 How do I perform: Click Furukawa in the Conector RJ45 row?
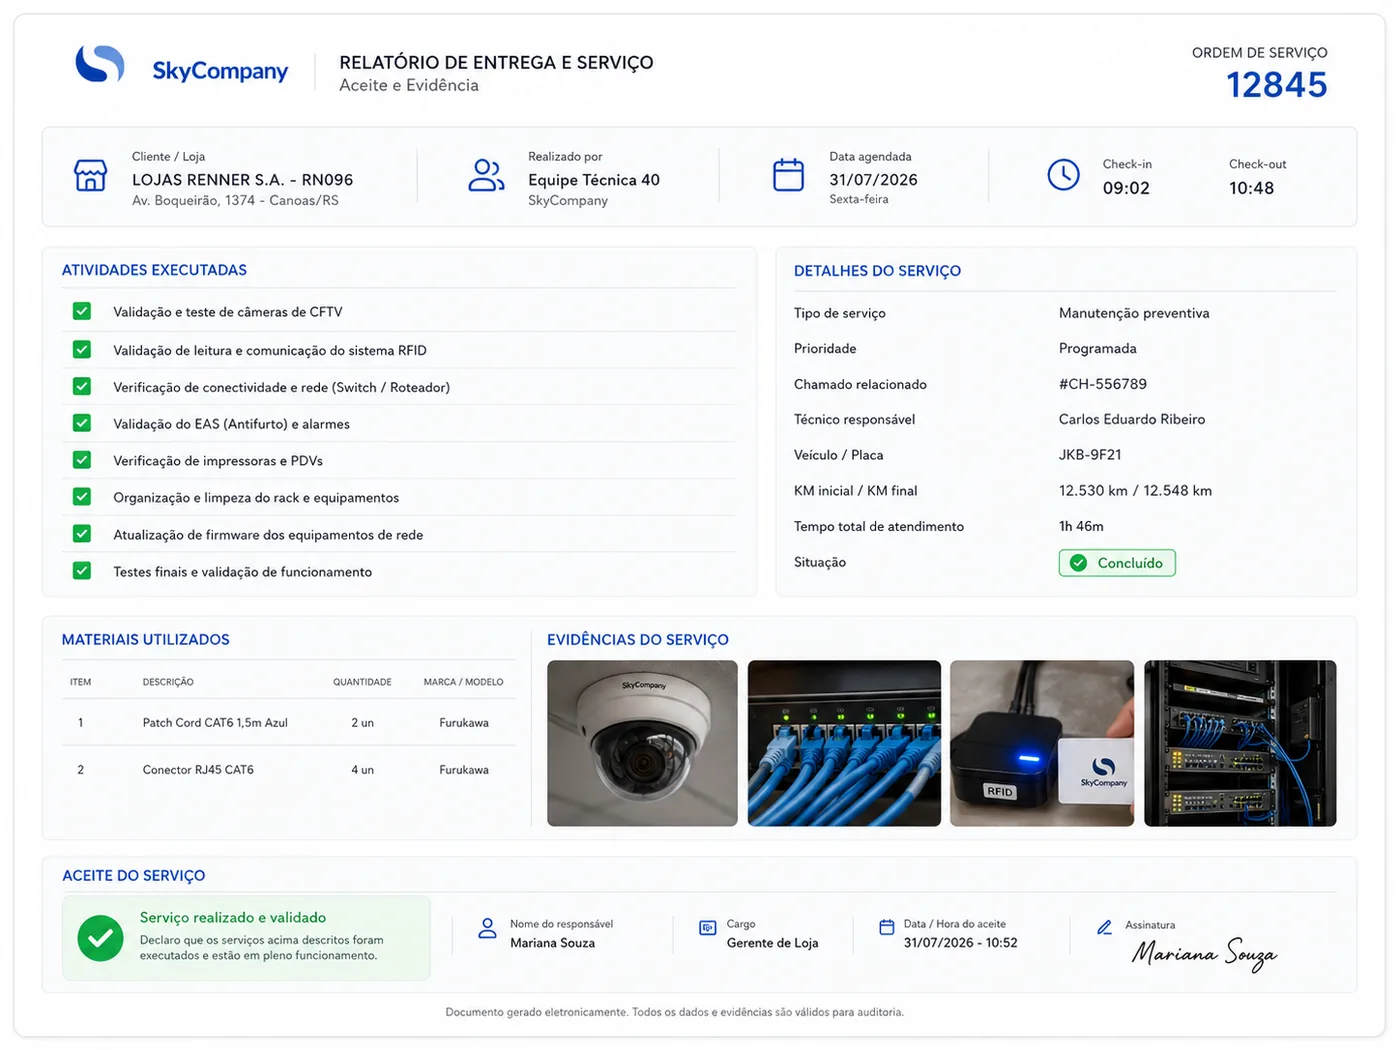coord(464,770)
